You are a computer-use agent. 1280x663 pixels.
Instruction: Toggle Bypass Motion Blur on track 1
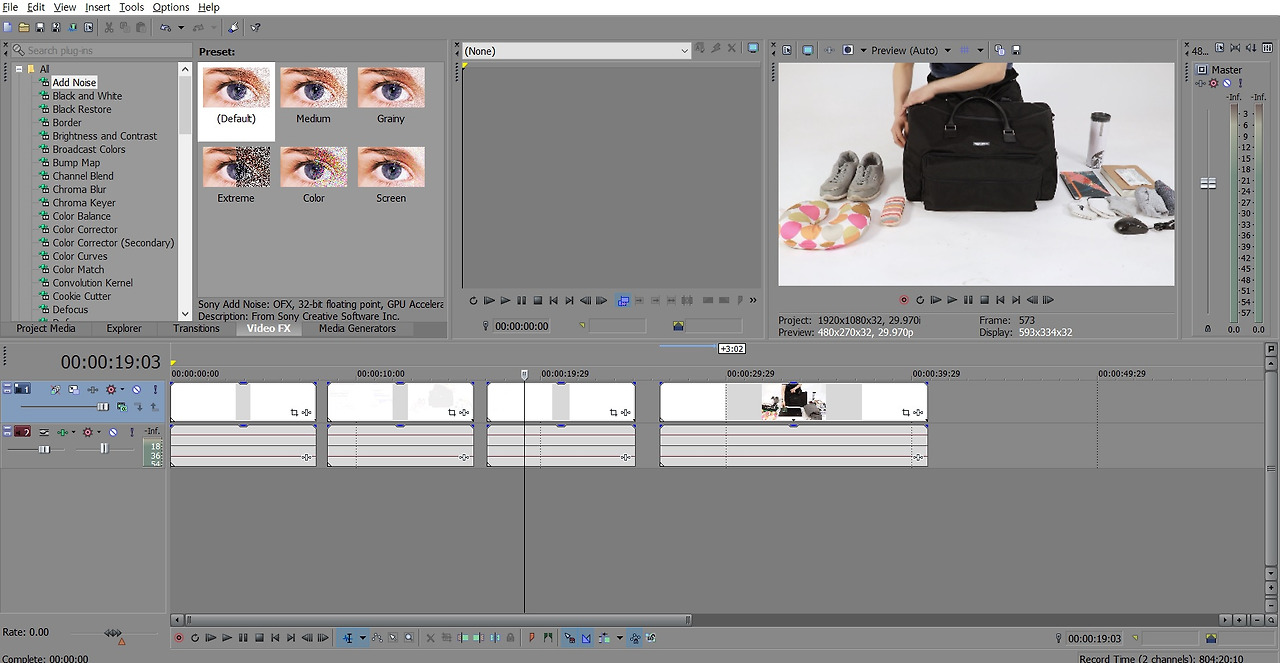[x=55, y=390]
